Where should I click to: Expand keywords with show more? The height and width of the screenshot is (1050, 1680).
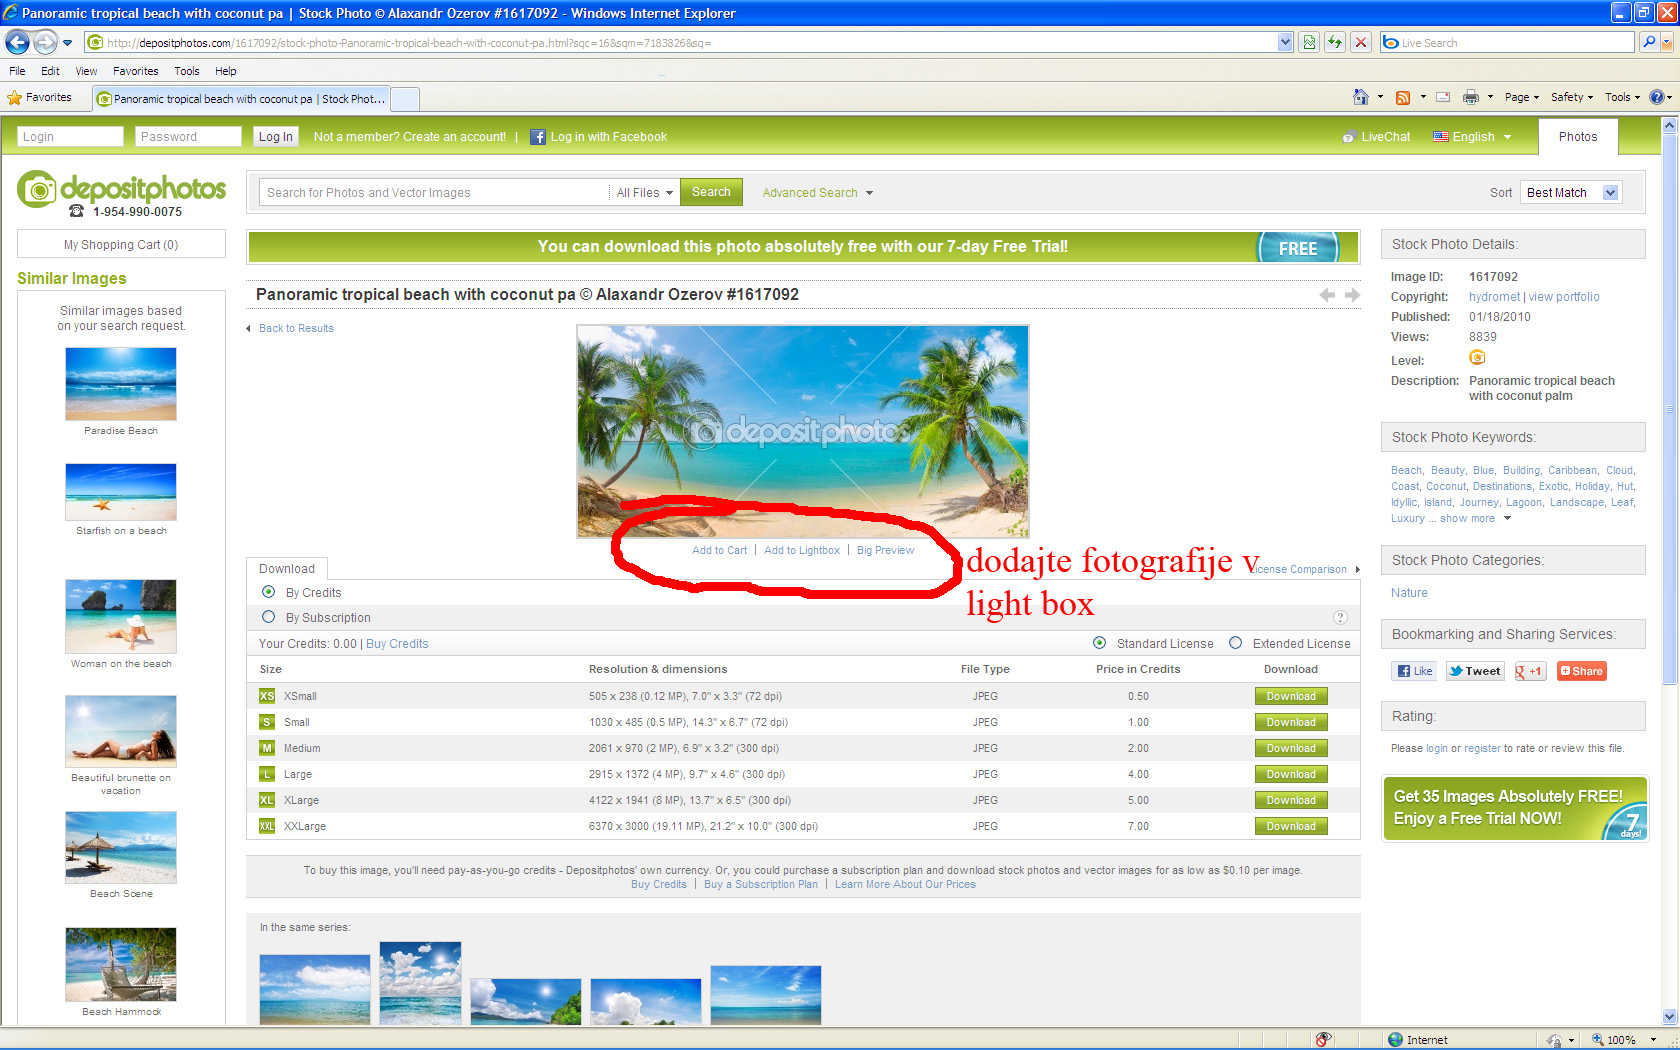[x=1475, y=519]
